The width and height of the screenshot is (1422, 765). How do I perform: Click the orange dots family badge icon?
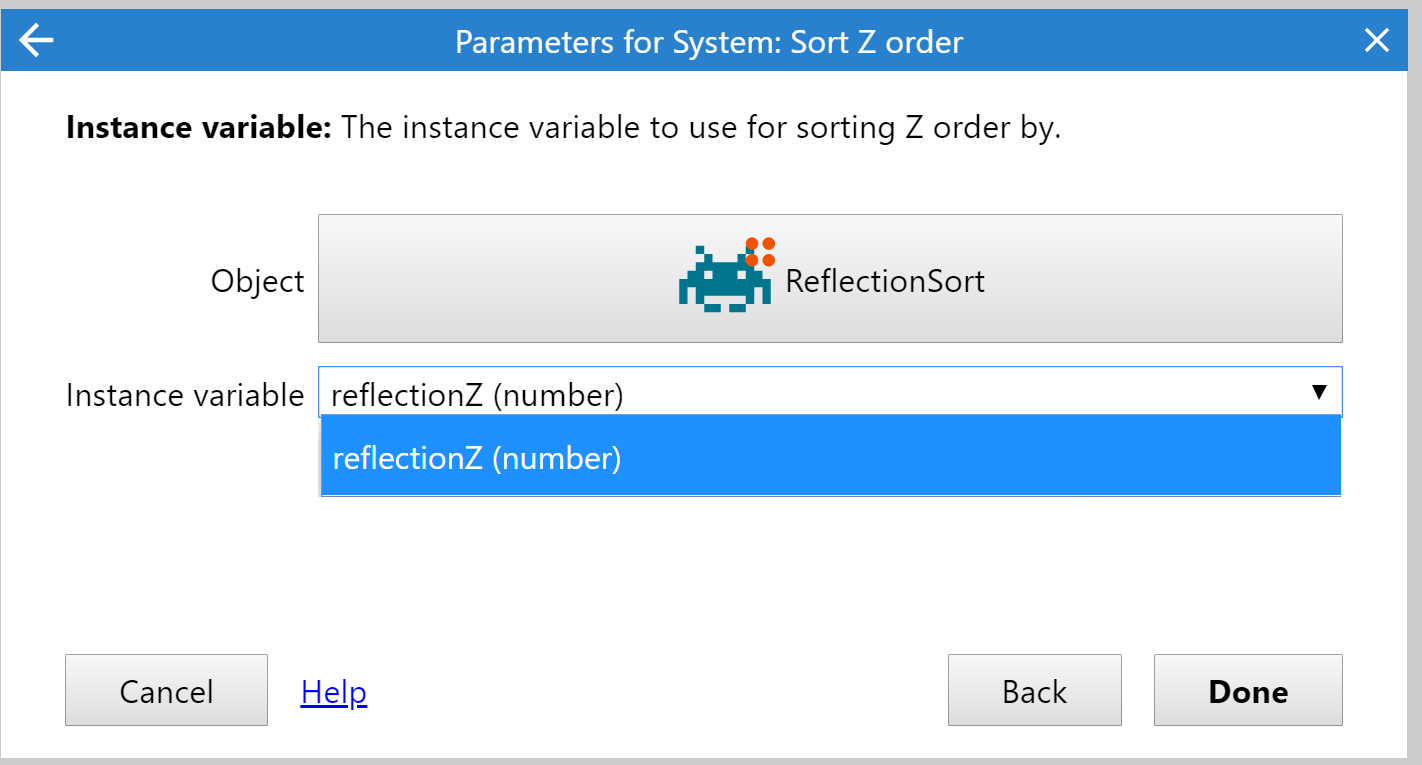760,252
